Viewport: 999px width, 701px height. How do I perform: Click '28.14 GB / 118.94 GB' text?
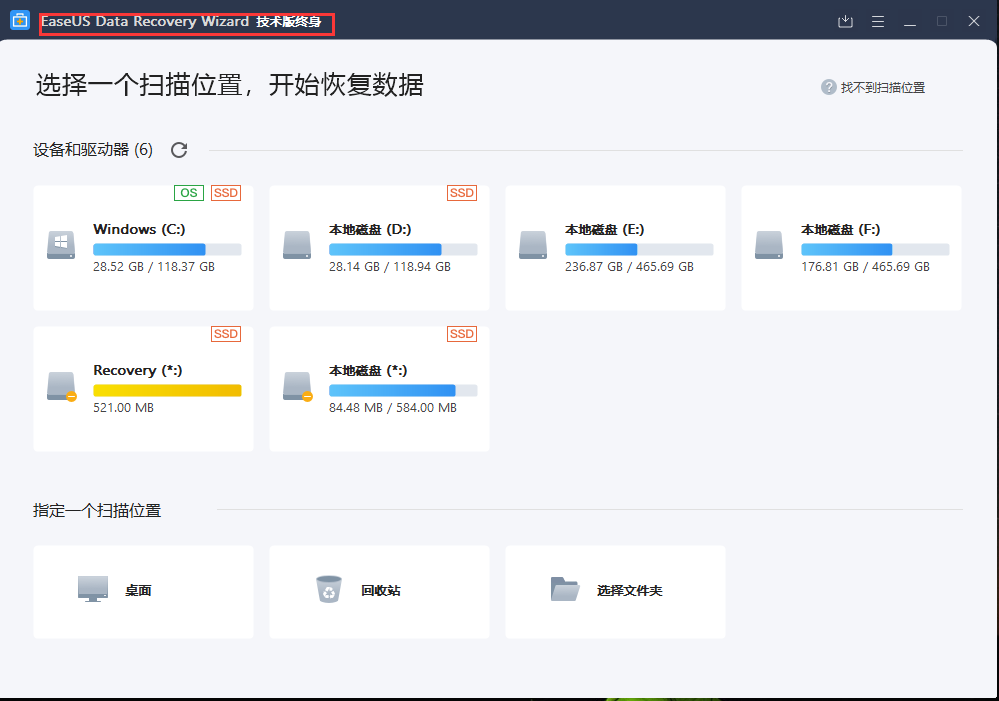coord(389,267)
